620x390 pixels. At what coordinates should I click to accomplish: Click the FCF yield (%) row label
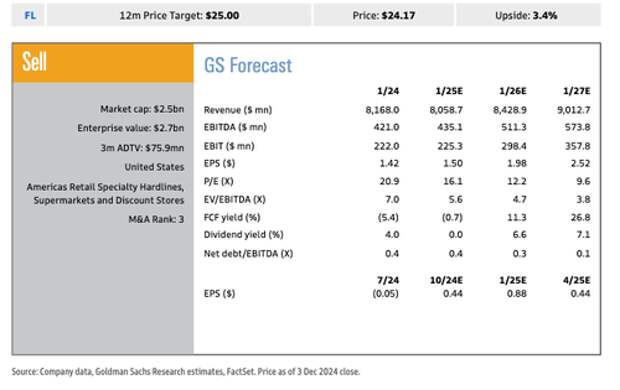[x=232, y=218]
